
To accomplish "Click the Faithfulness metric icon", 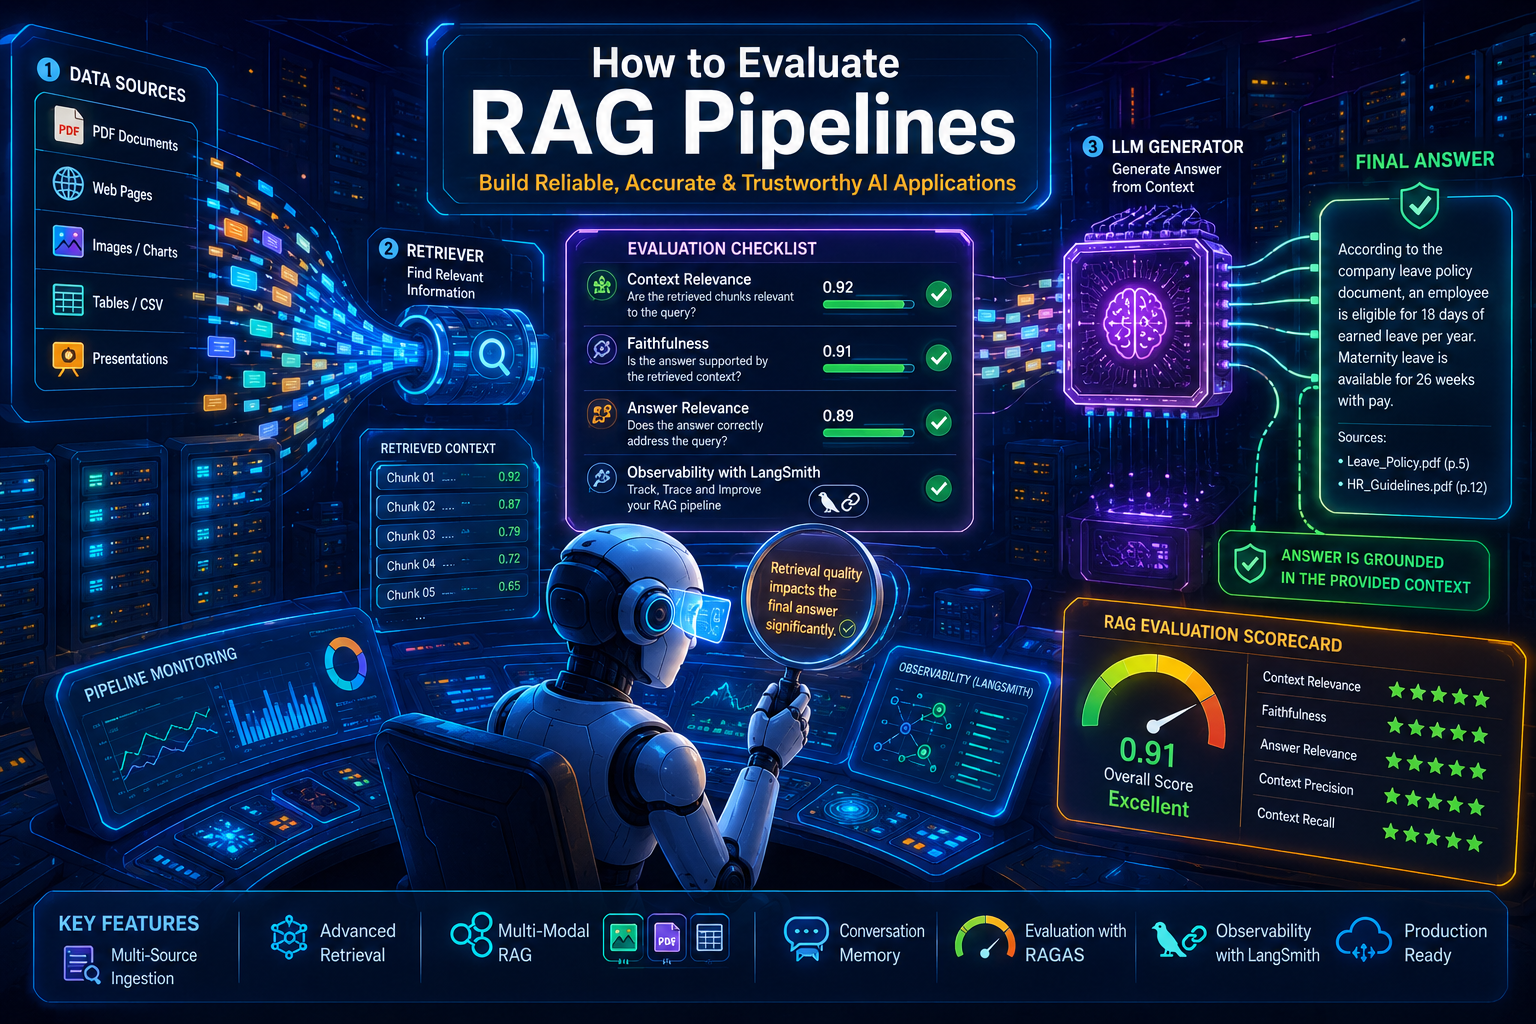I will 601,349.
